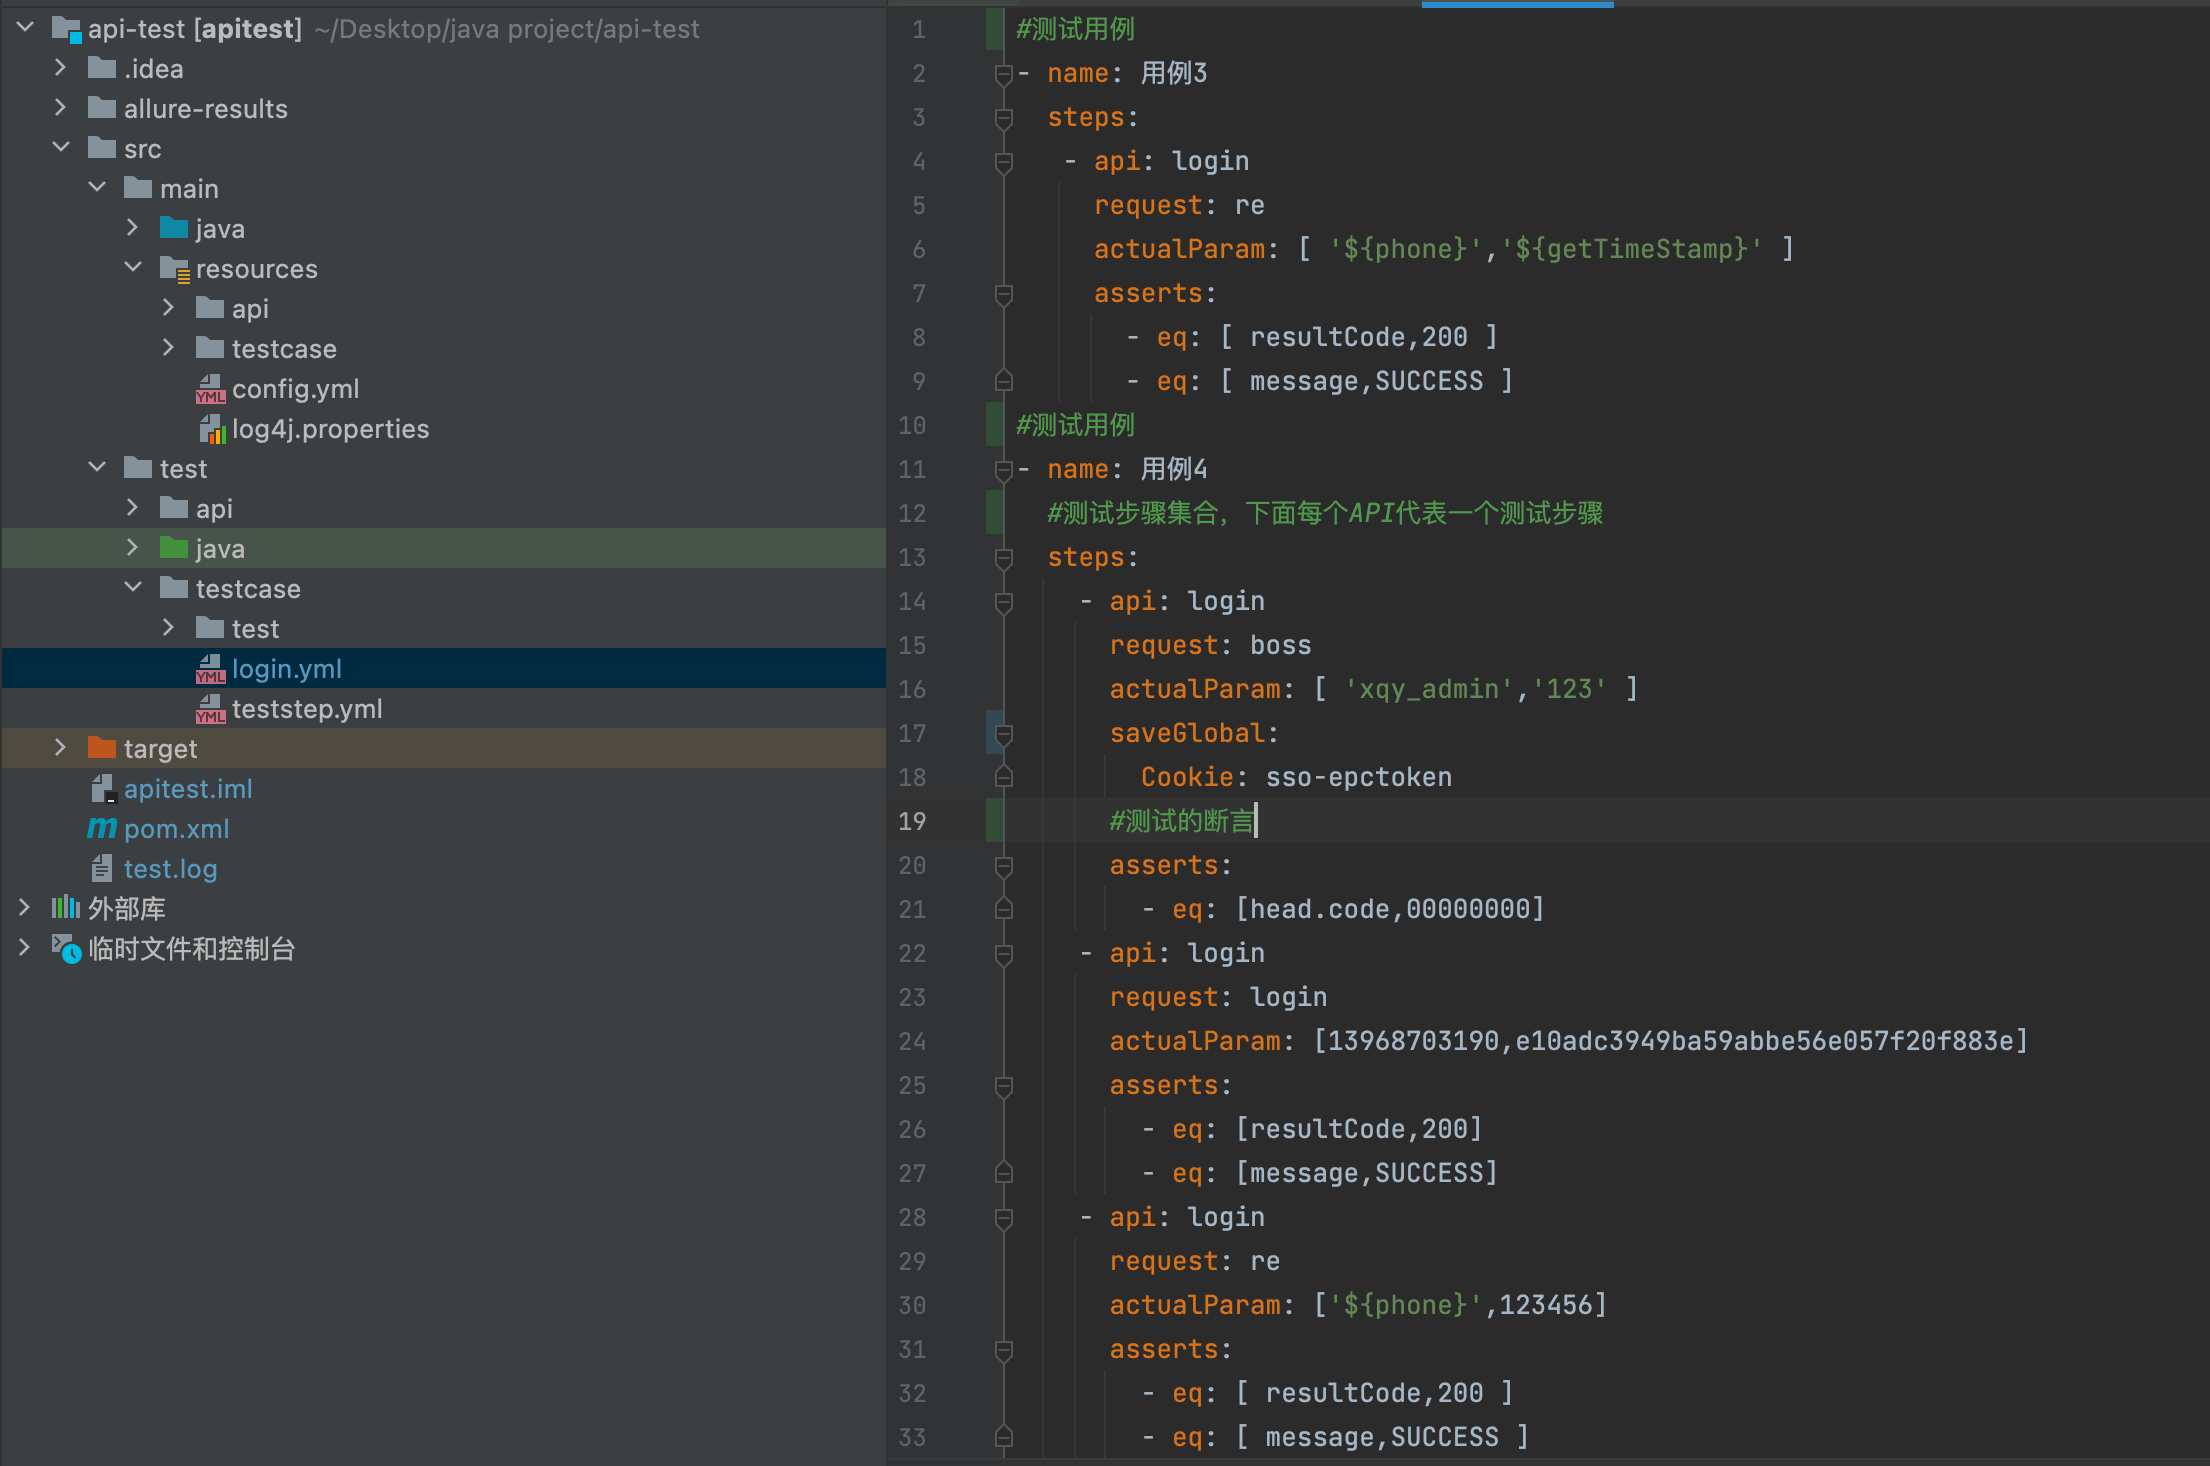Click the apitest.iml file icon
The image size is (2210, 1466).
[x=104, y=789]
